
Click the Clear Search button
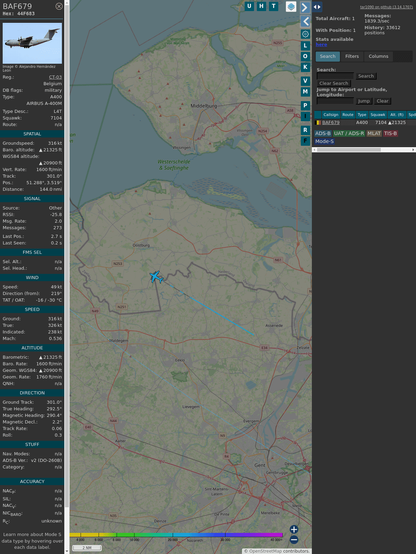tap(334, 83)
